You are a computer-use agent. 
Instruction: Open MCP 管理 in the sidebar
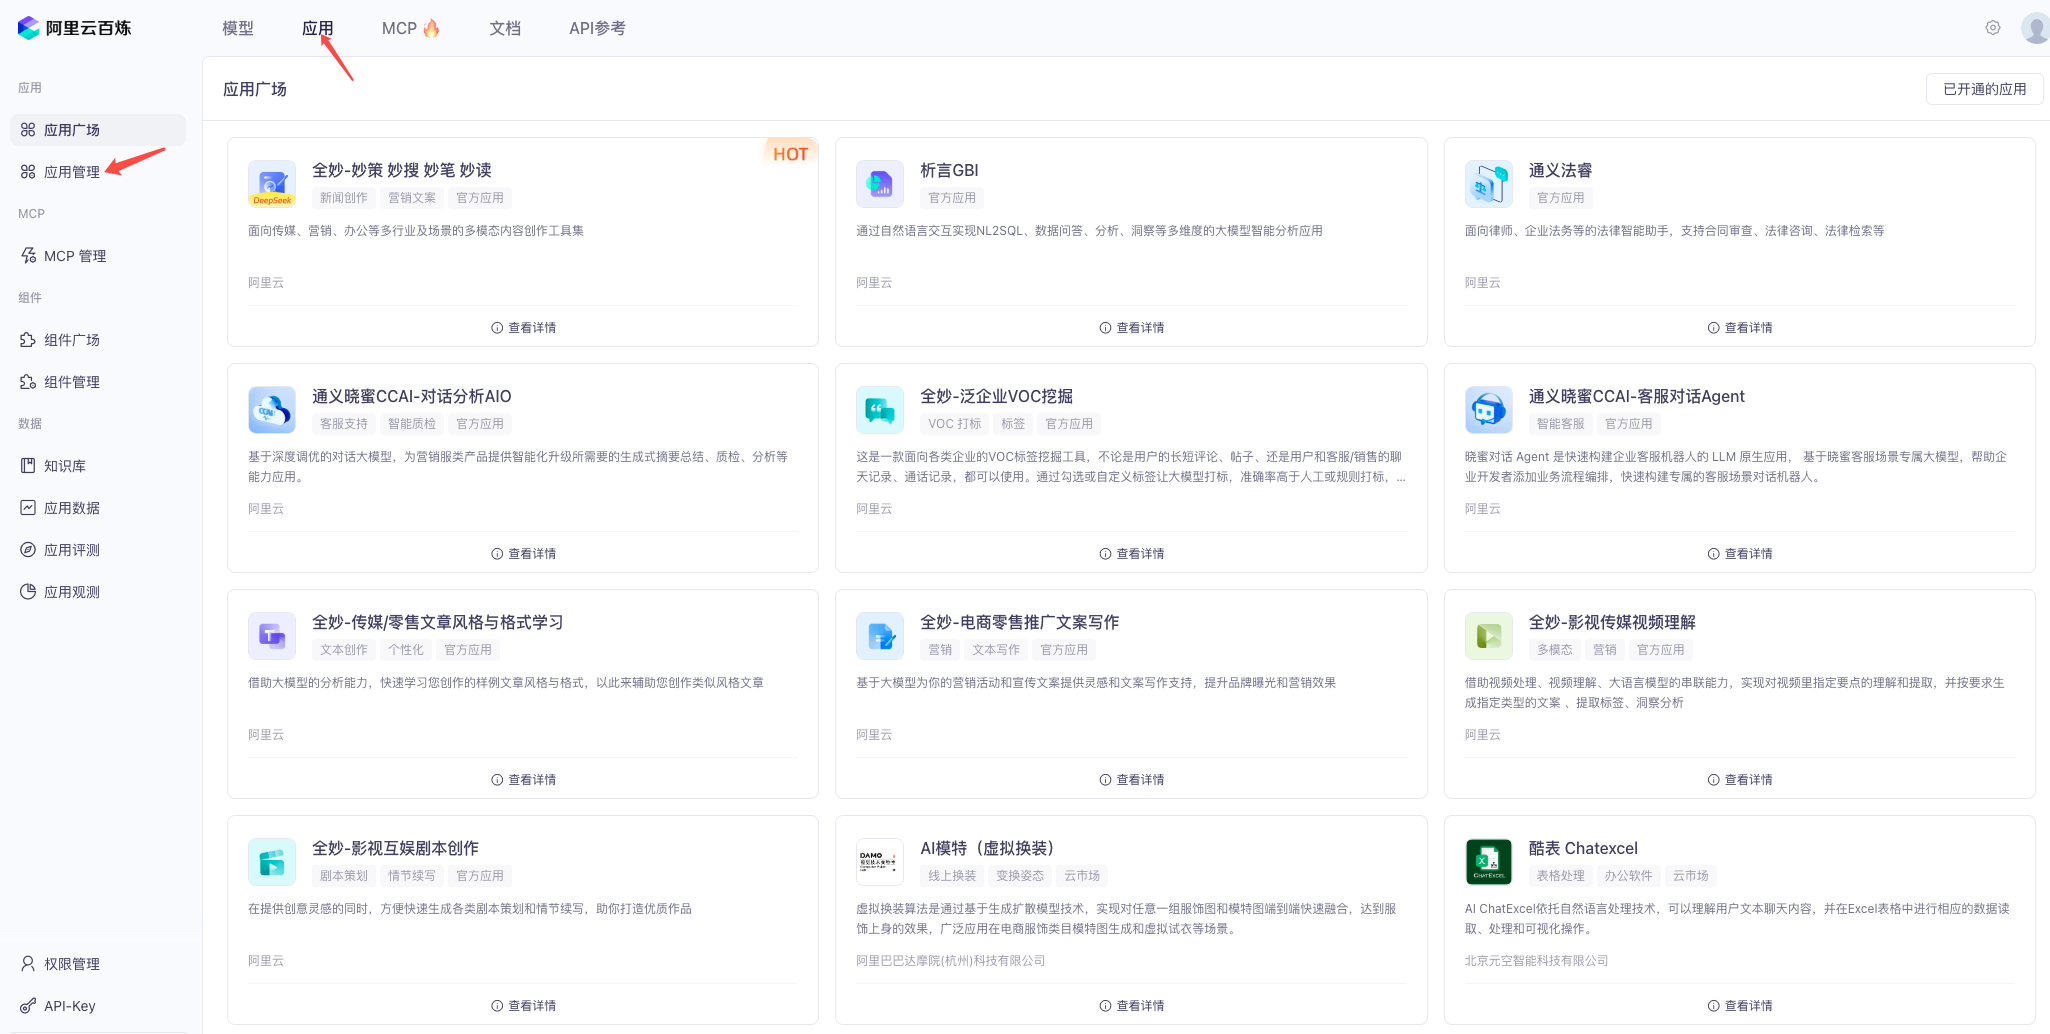tap(98, 256)
